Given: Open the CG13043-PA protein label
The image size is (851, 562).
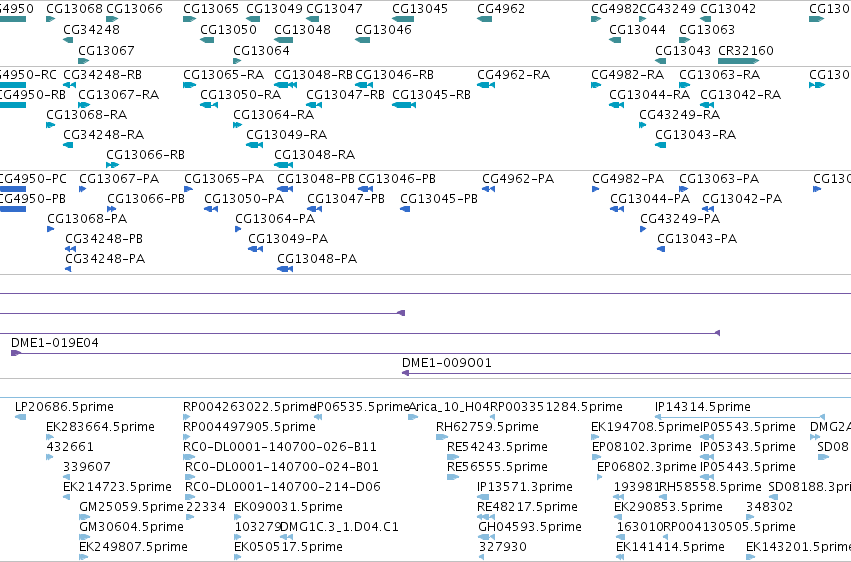Looking at the screenshot, I should (x=697, y=239).
